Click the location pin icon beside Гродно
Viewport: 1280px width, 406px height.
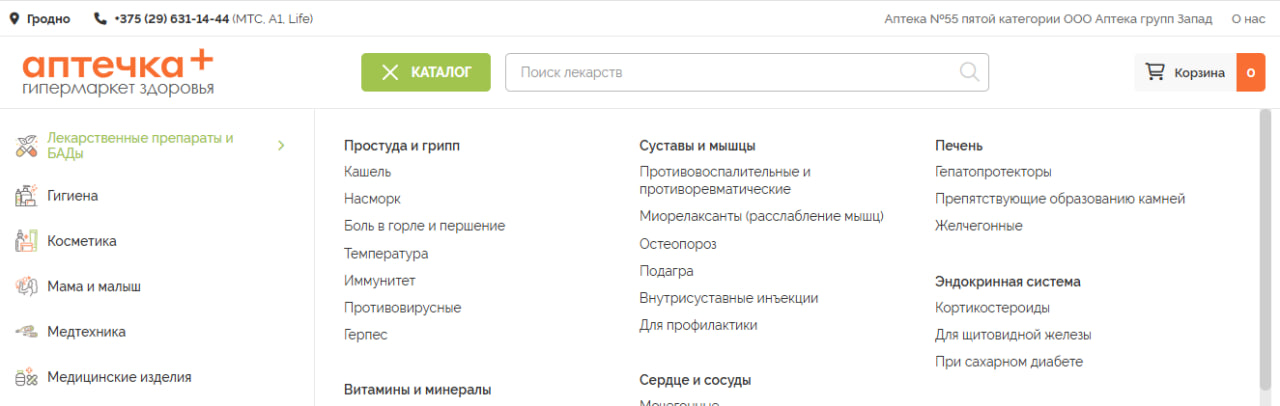tap(15, 18)
